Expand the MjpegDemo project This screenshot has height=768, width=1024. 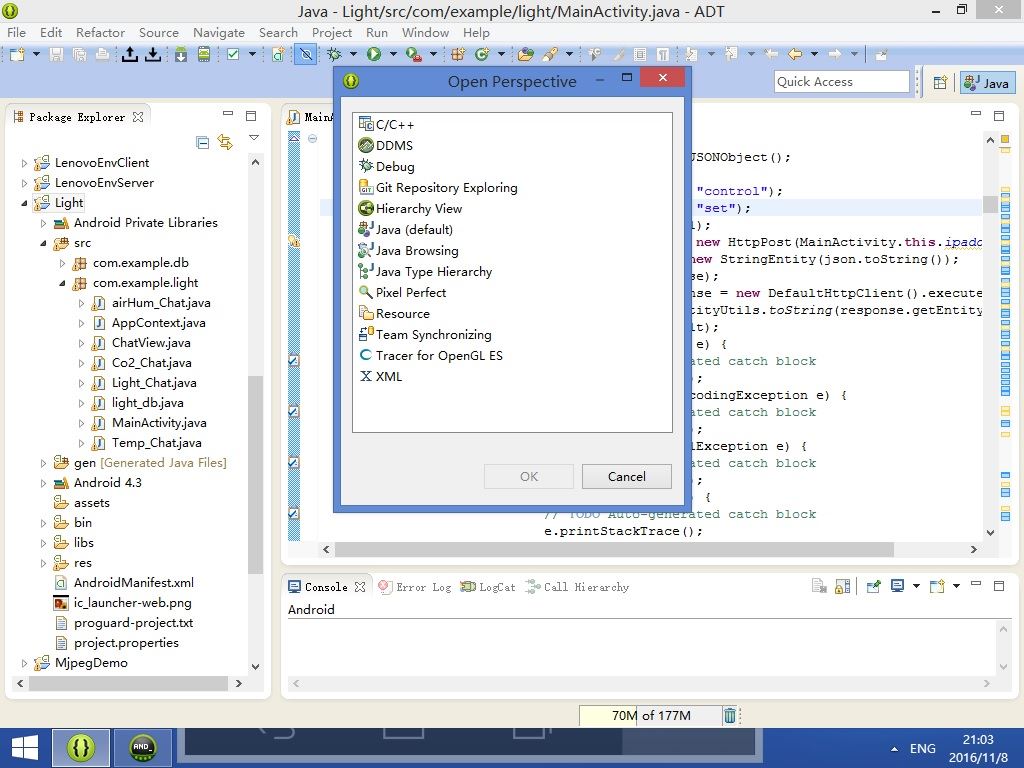(24, 664)
